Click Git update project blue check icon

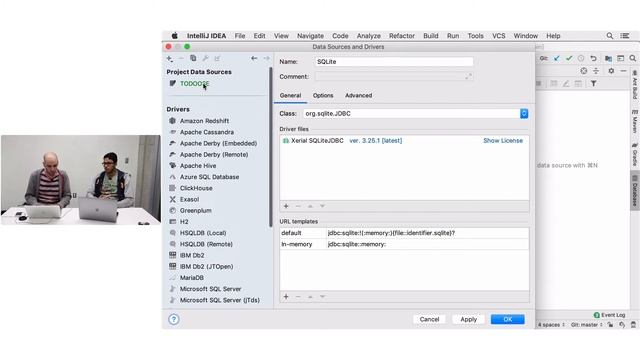point(556,58)
